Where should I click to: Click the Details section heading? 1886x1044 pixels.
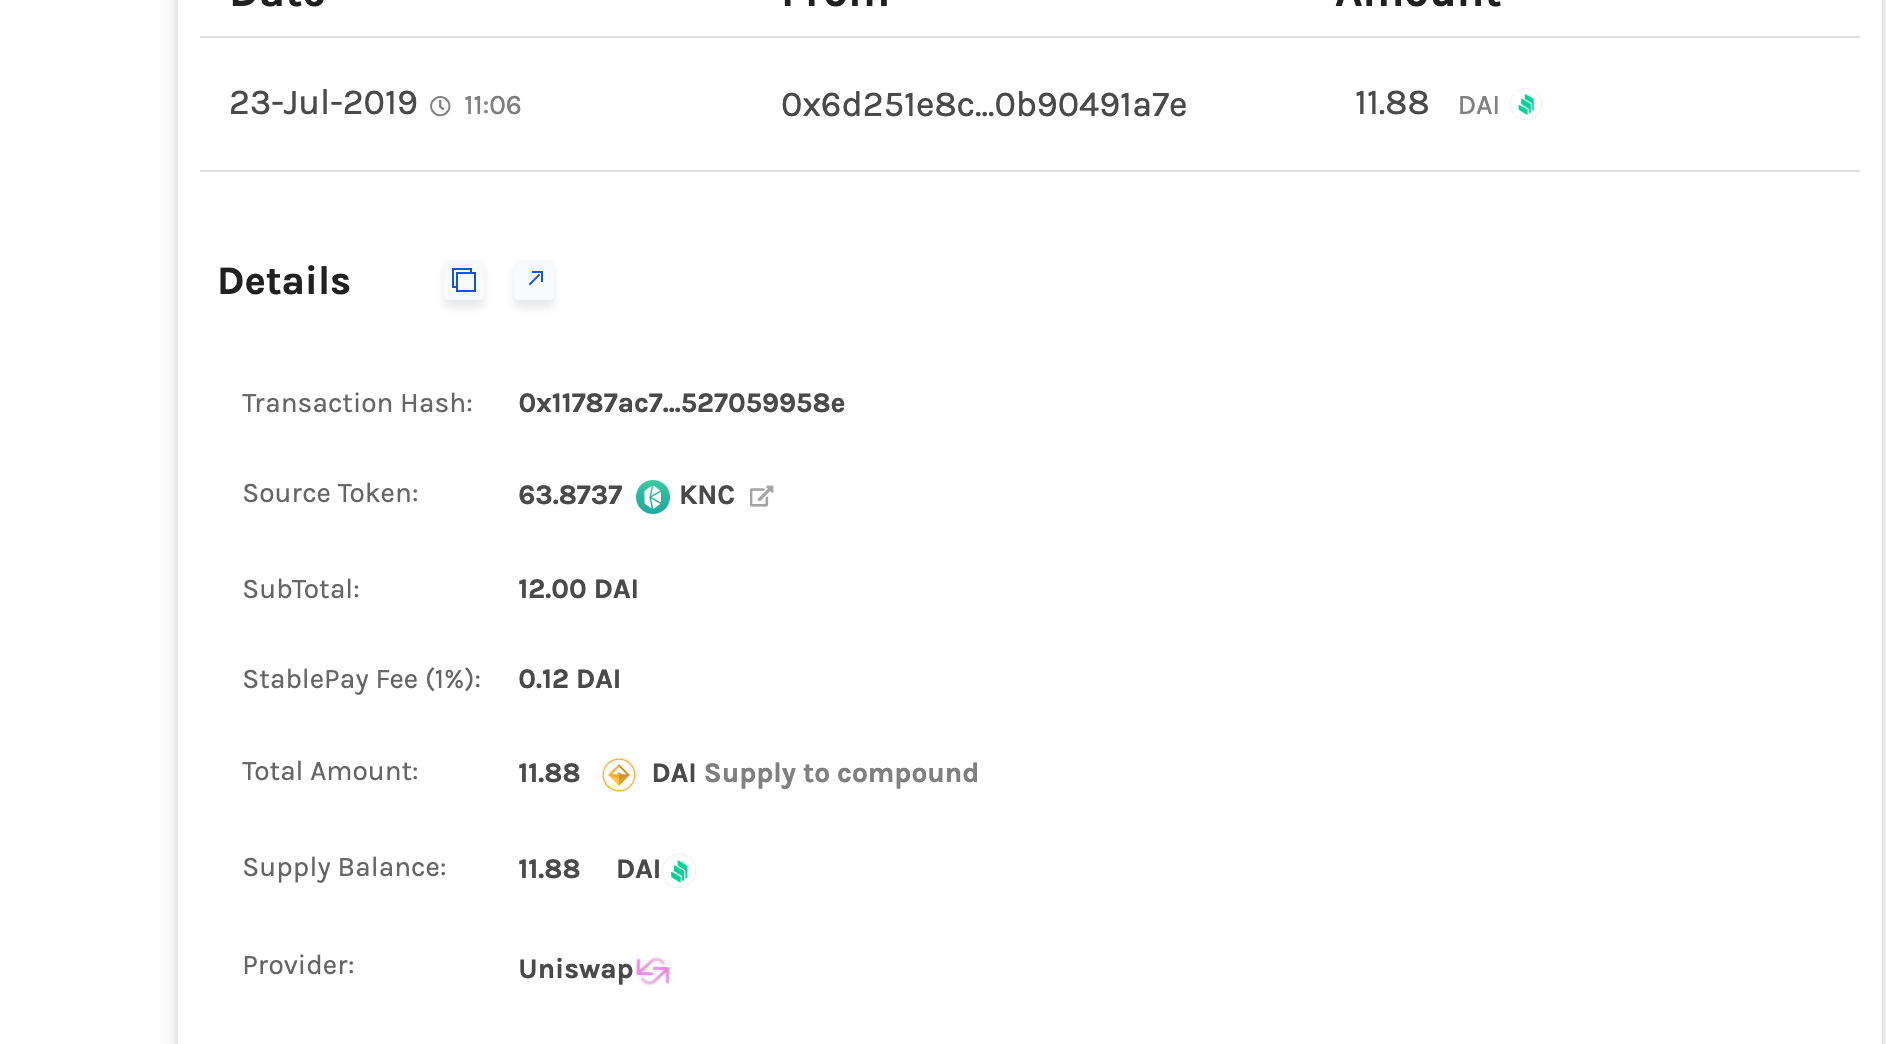tap(284, 281)
